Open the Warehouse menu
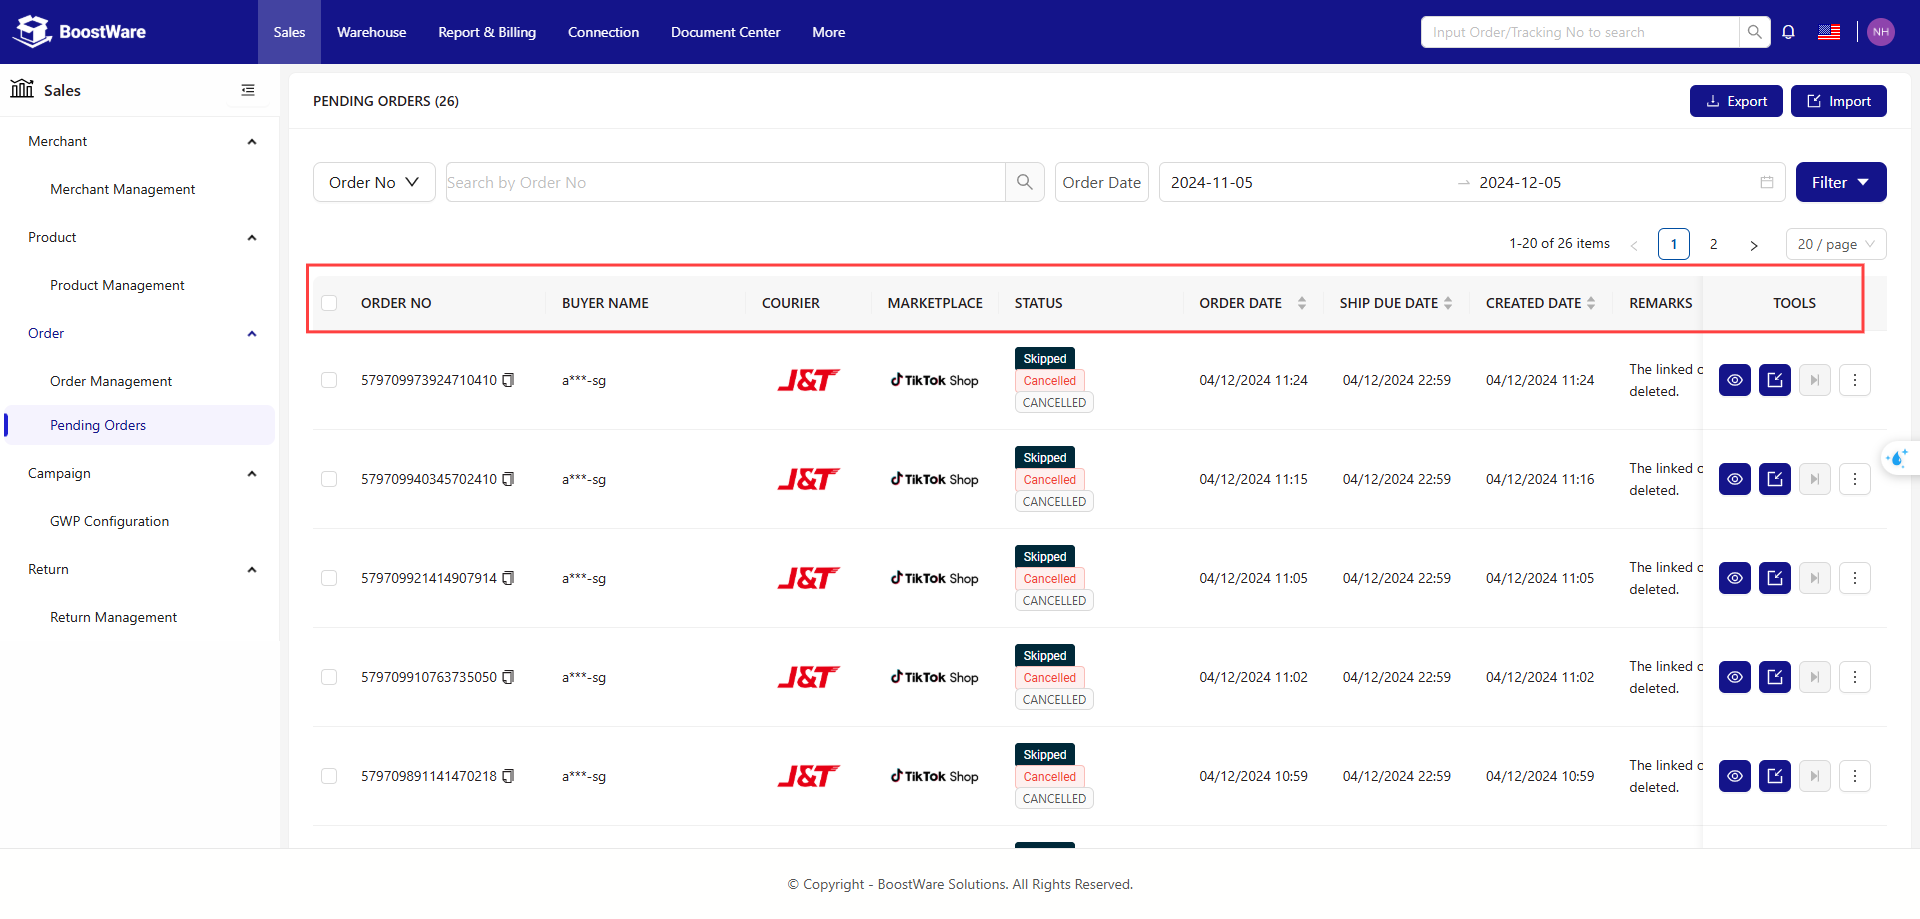The image size is (1920, 919). tap(372, 32)
